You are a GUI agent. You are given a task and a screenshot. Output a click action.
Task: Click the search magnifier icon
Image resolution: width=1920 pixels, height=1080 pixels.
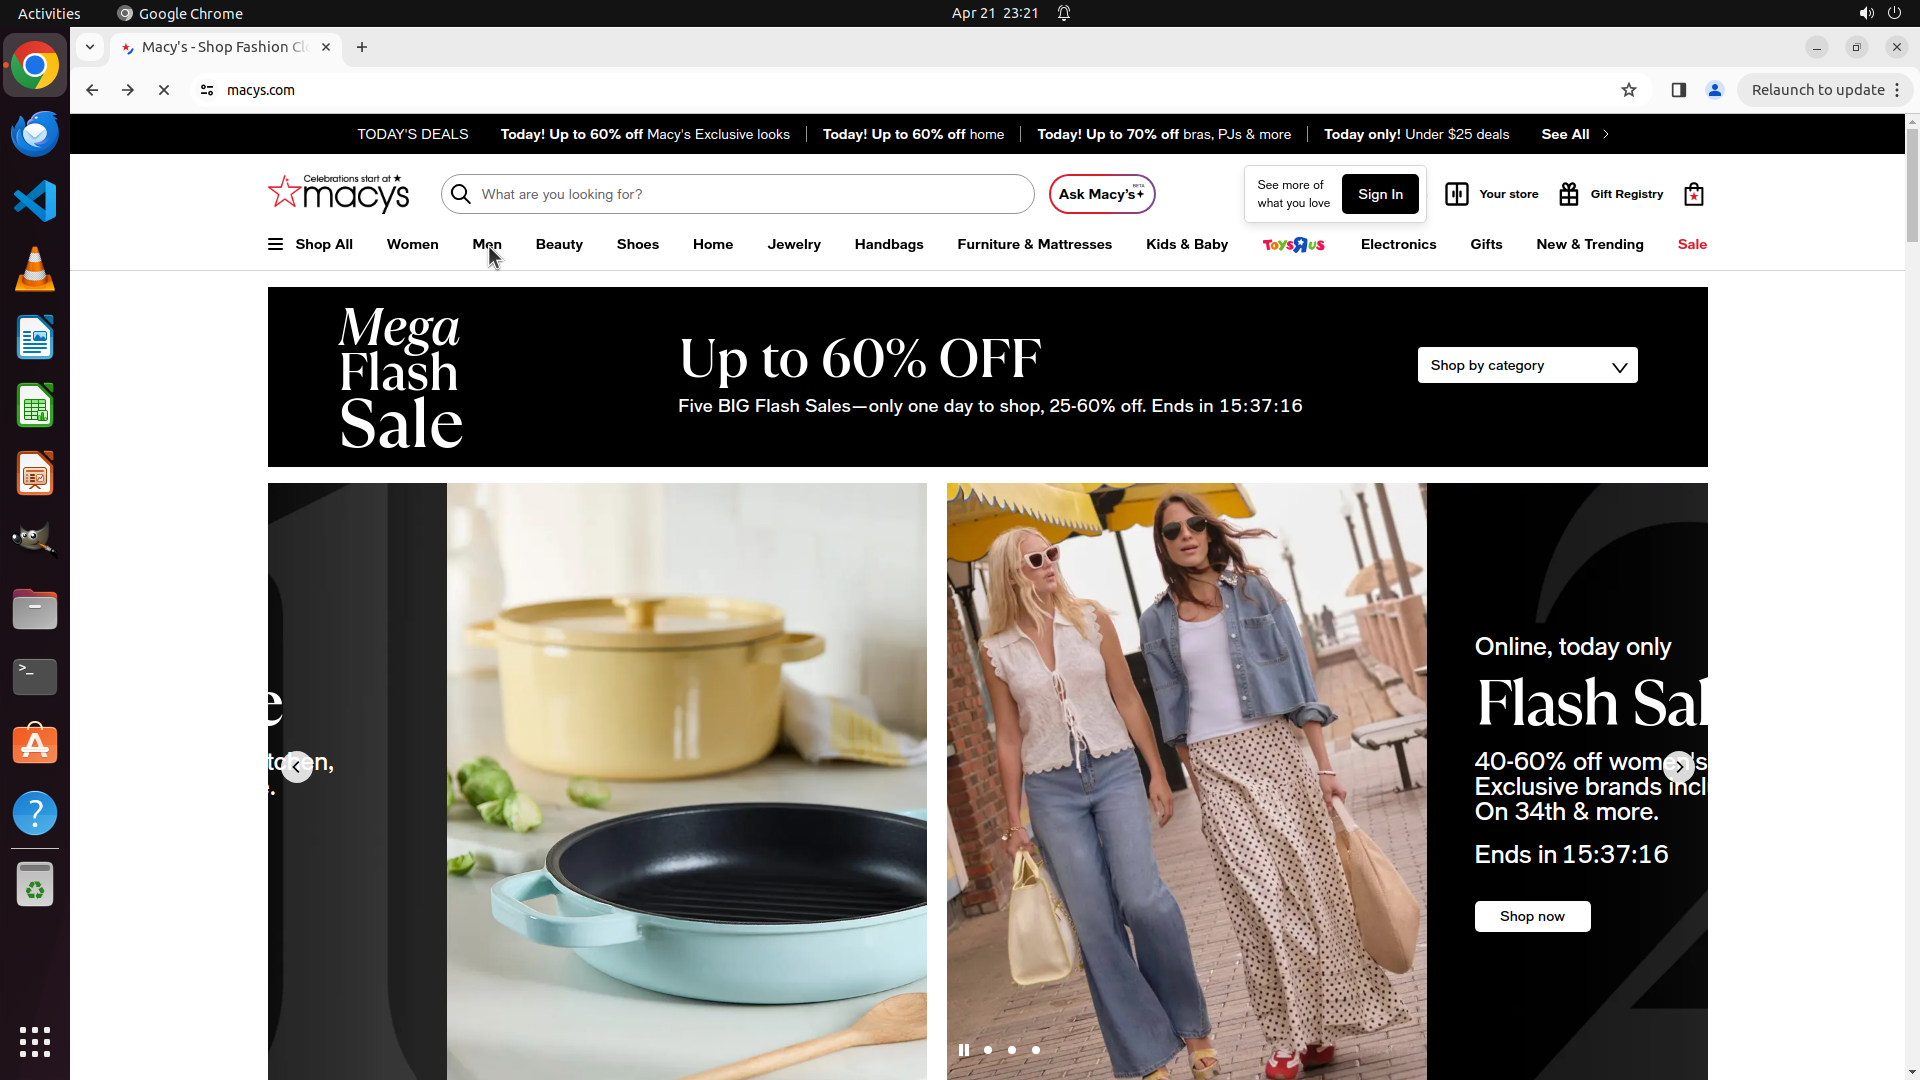pos(461,194)
